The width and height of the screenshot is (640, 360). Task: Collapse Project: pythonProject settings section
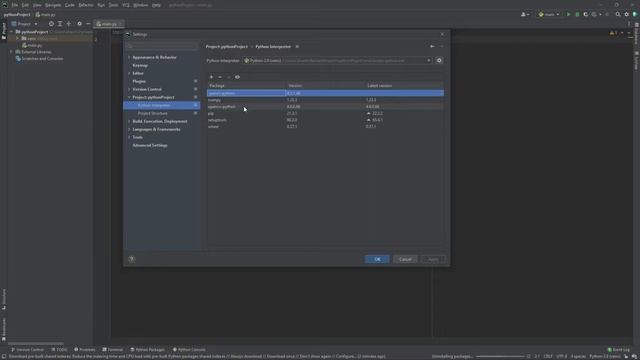[129, 98]
